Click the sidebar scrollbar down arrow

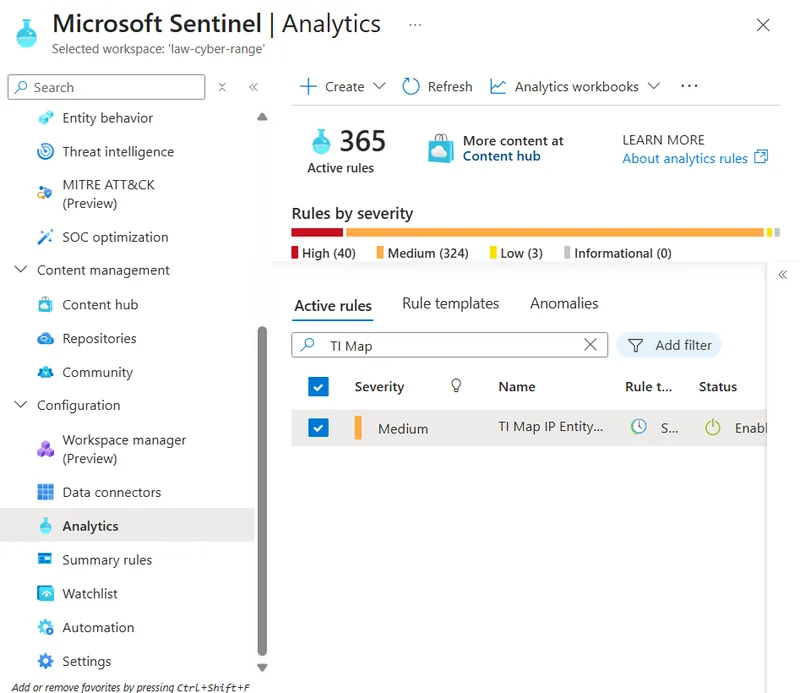pos(262,667)
